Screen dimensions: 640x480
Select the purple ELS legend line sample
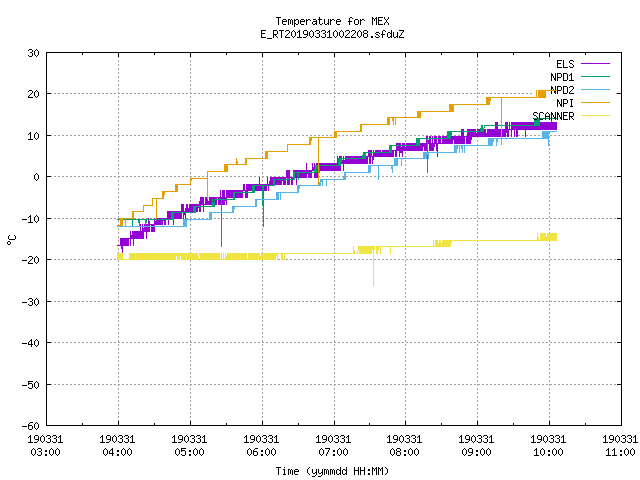(x=595, y=64)
